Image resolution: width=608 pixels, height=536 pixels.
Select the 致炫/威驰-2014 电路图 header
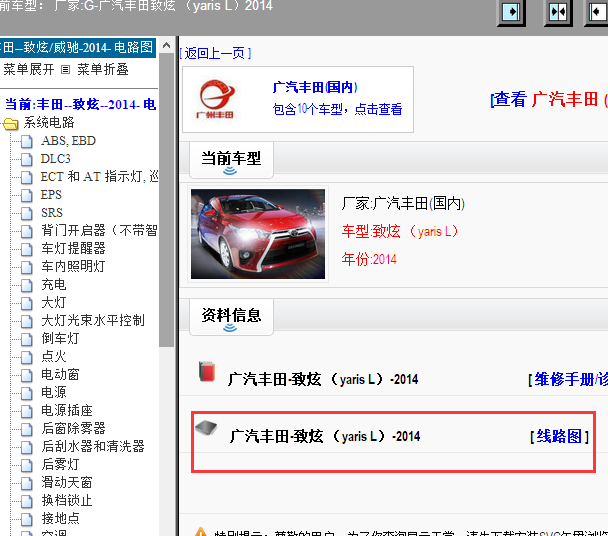click(78, 47)
